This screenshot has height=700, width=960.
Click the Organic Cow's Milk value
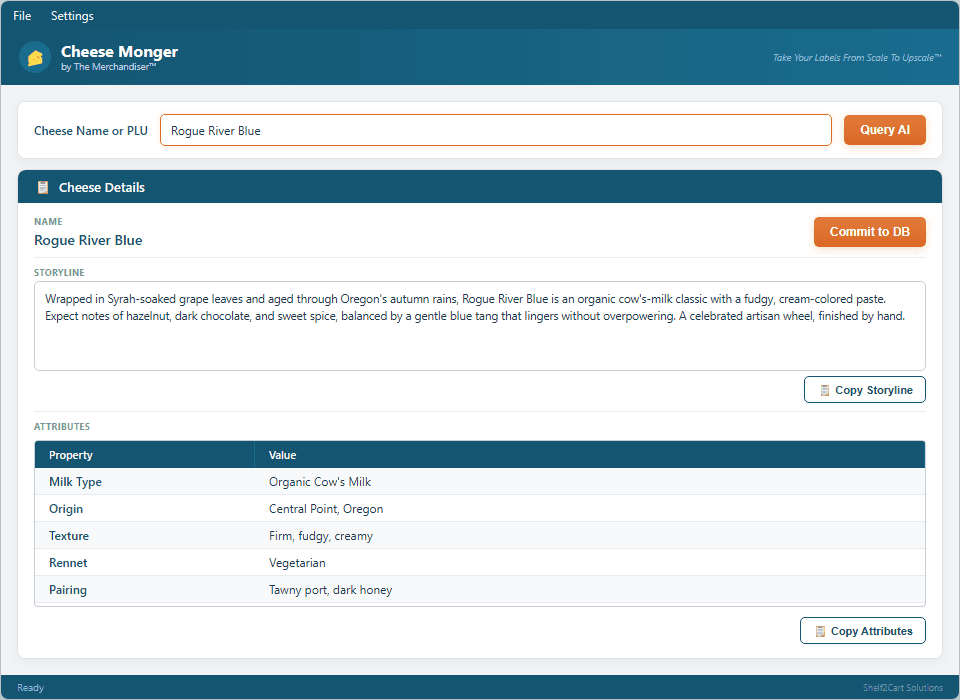(320, 482)
